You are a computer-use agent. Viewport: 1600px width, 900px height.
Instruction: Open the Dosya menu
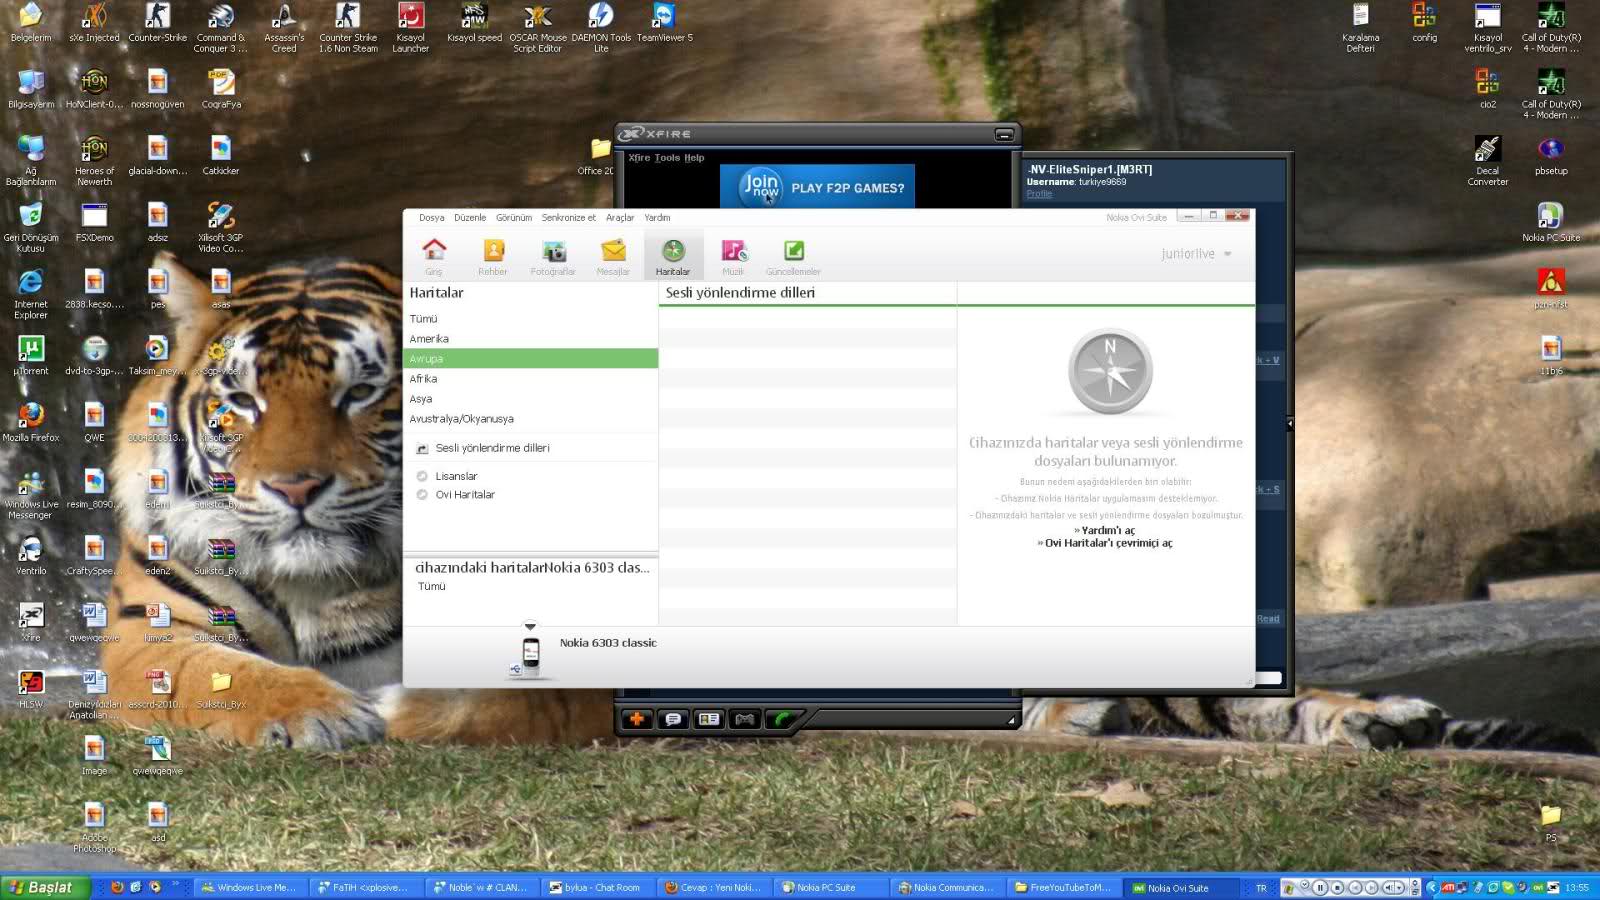(x=432, y=218)
